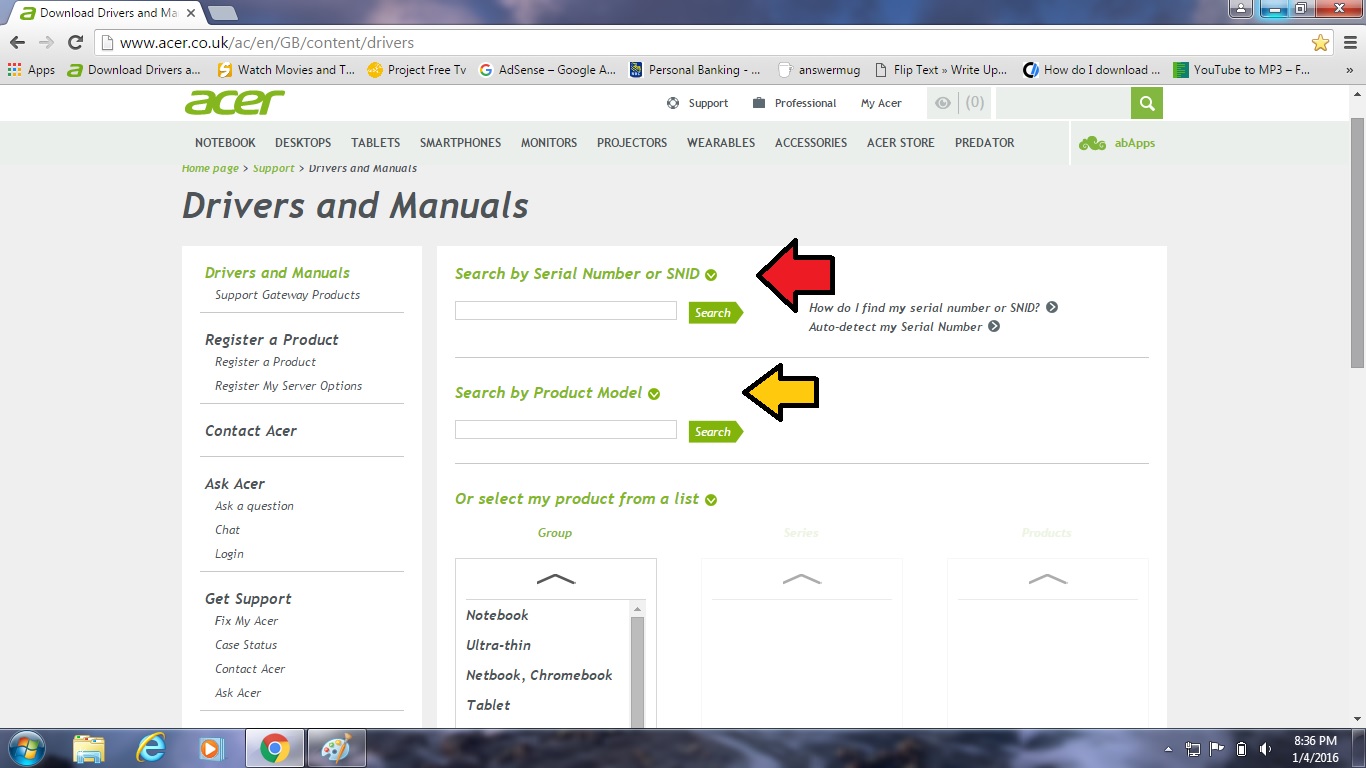Click the up chevron in Series column

[x=802, y=579]
